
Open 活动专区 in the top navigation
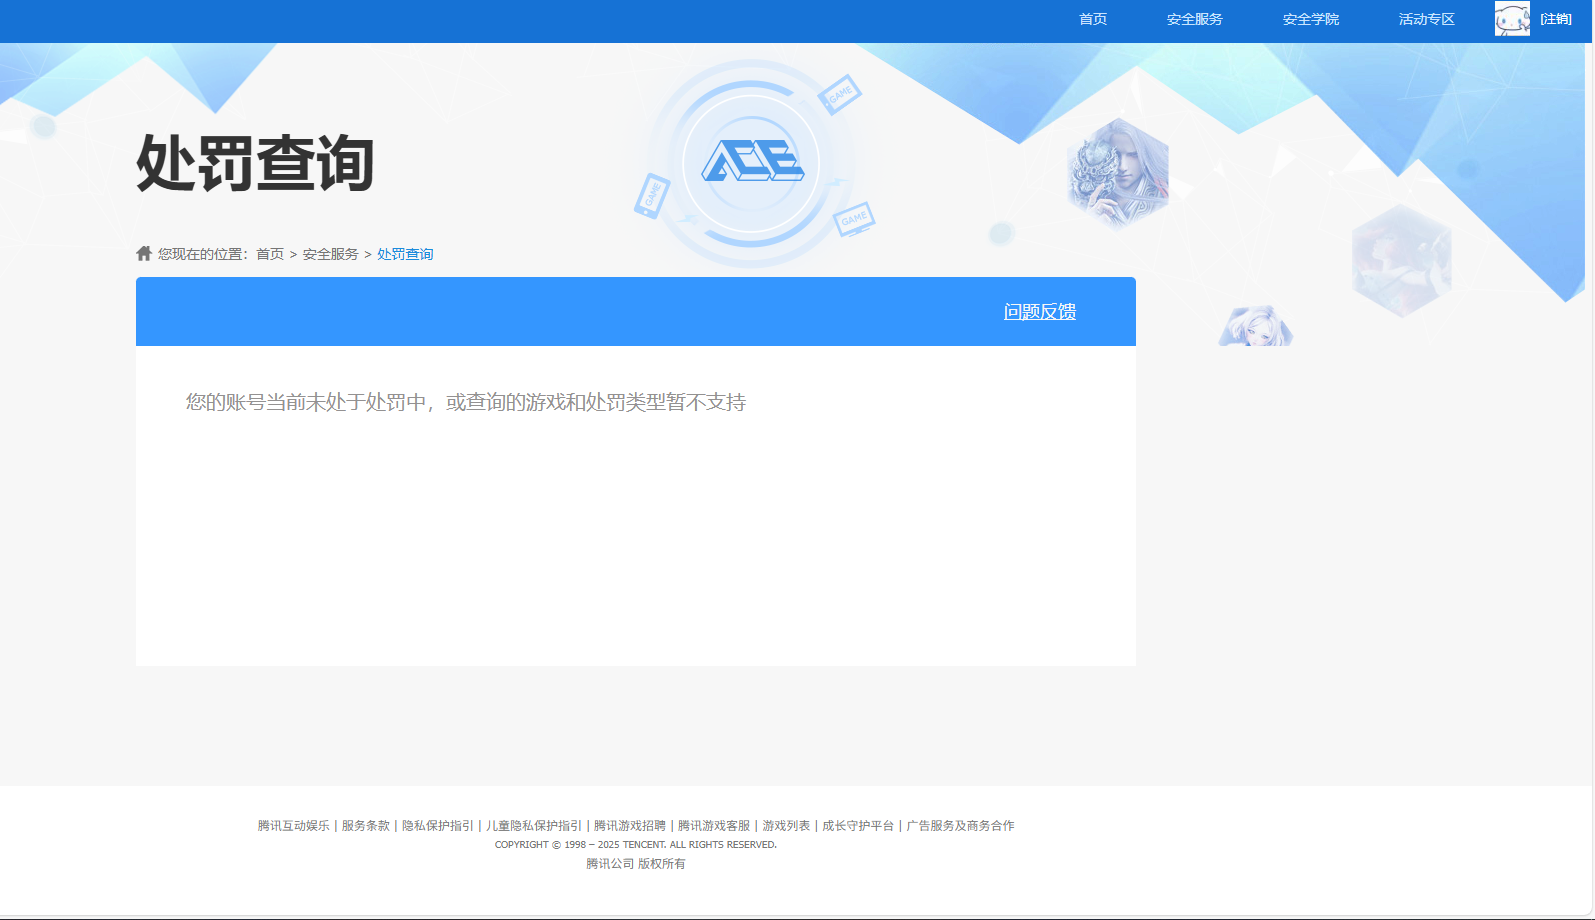pos(1426,19)
